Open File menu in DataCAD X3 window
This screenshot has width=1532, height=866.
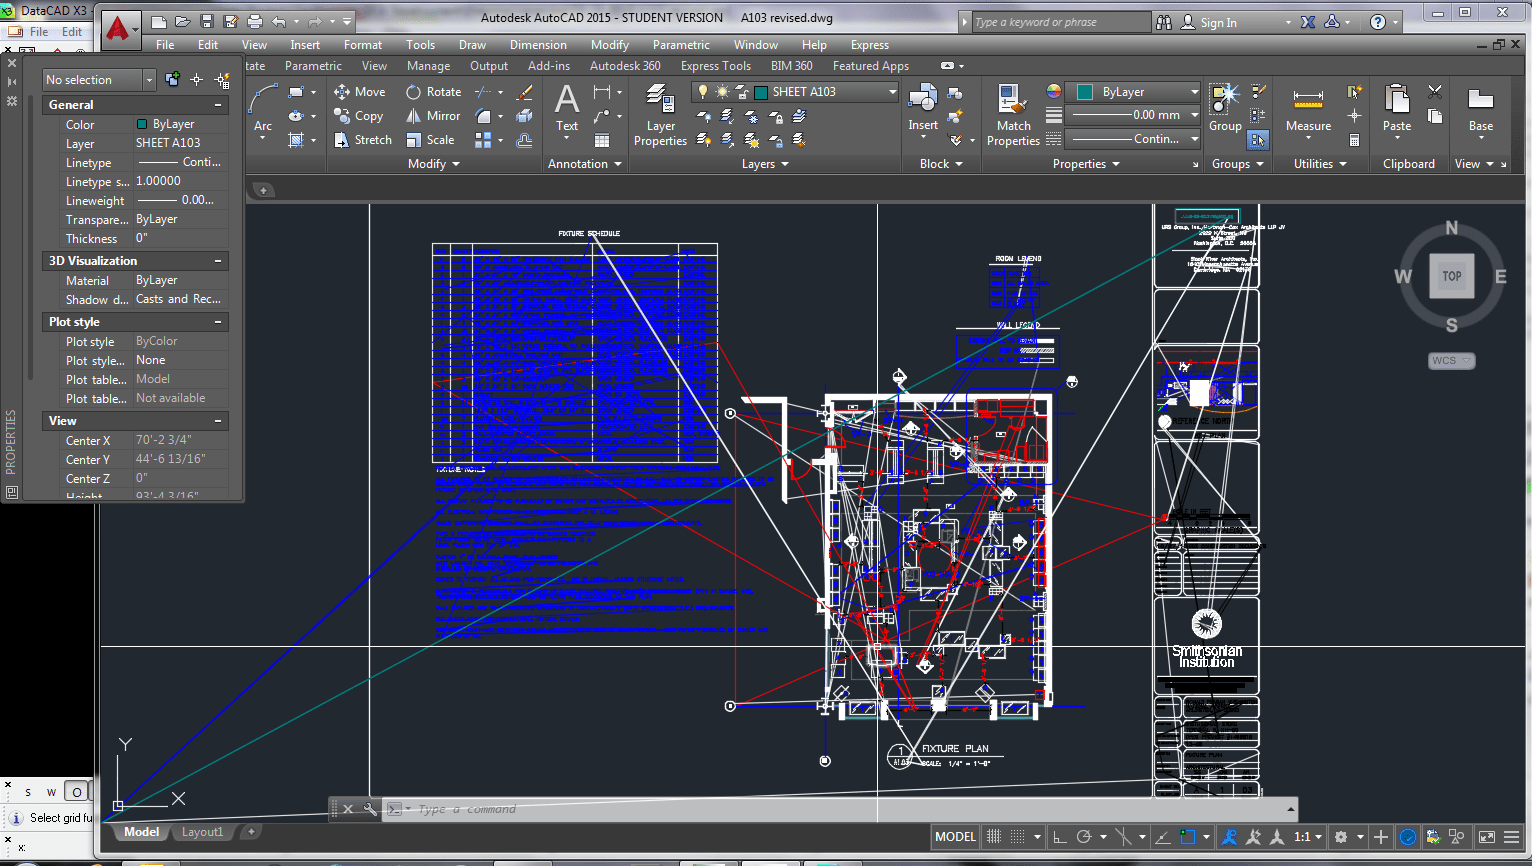(39, 32)
